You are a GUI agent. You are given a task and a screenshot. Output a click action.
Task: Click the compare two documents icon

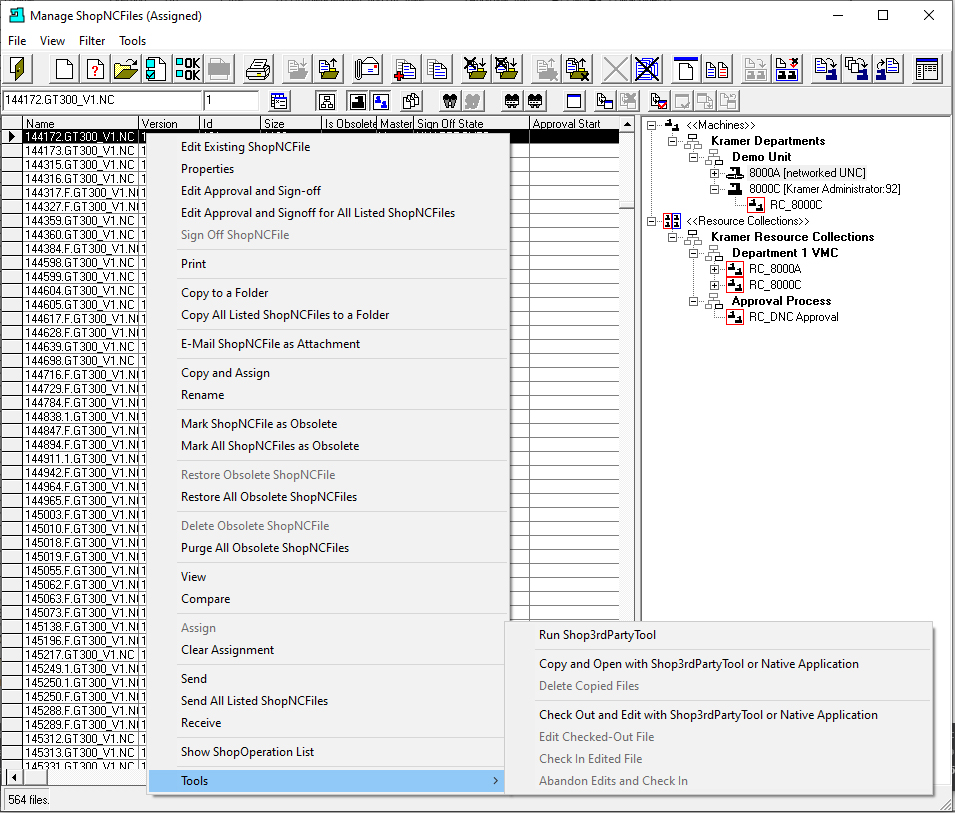point(717,69)
